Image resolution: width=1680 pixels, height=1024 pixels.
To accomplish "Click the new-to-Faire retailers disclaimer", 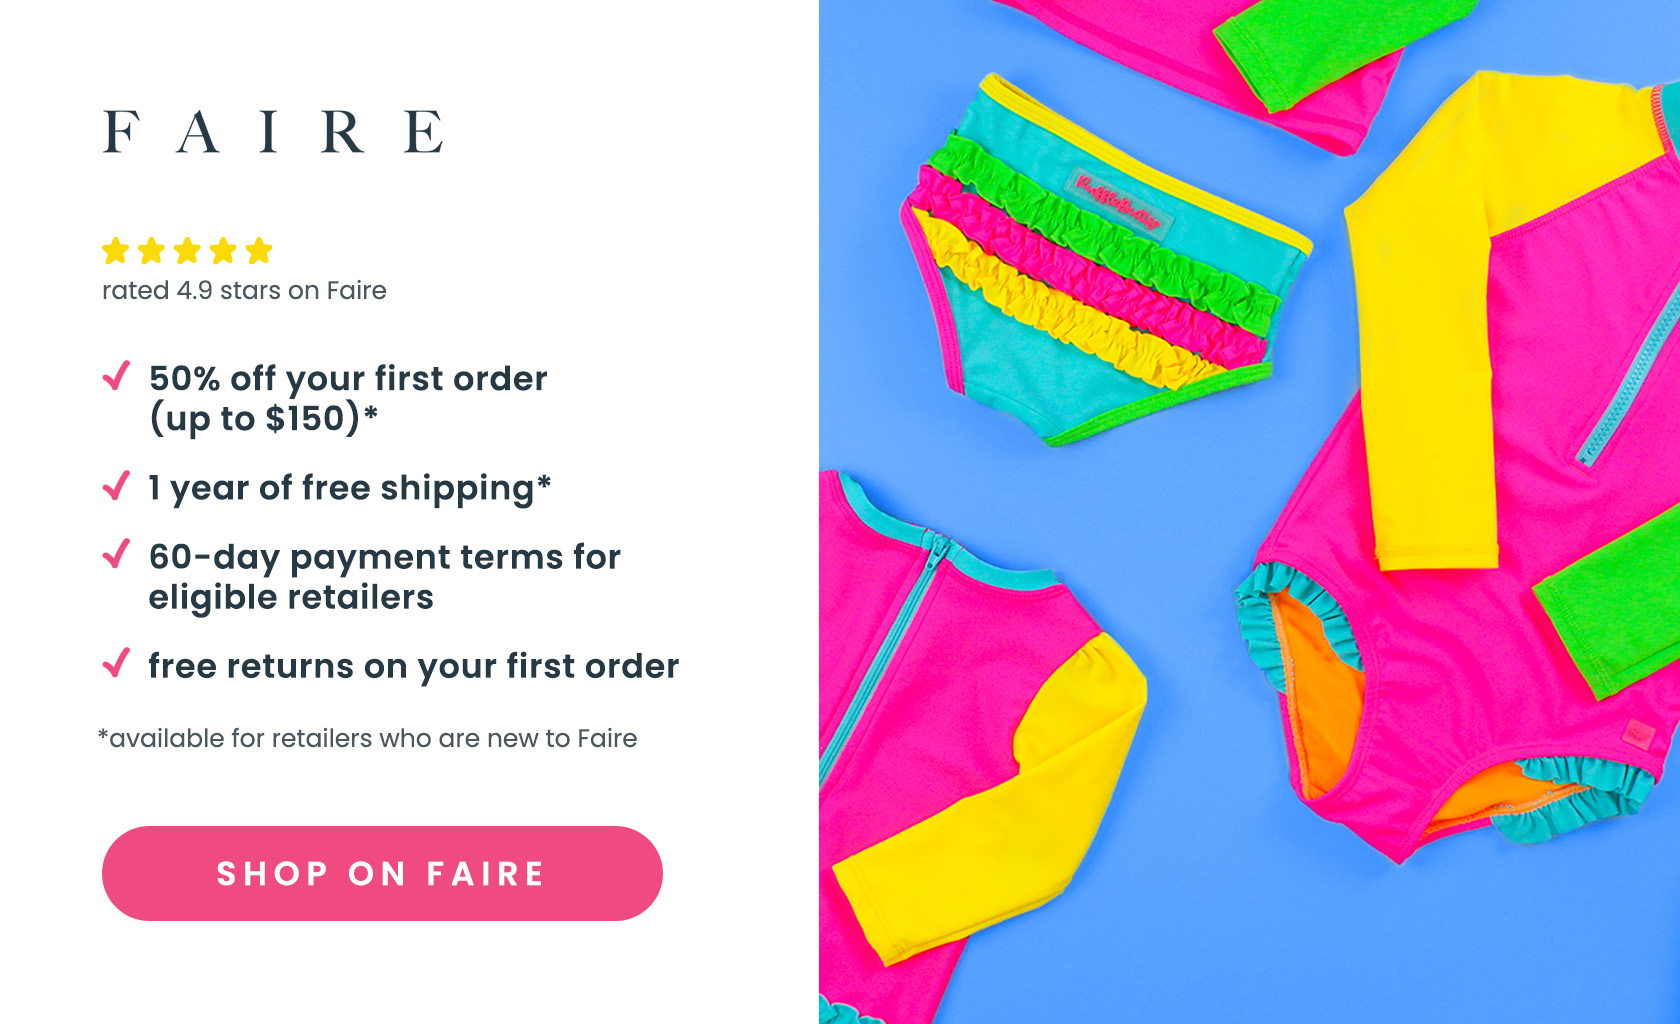I will tap(367, 738).
